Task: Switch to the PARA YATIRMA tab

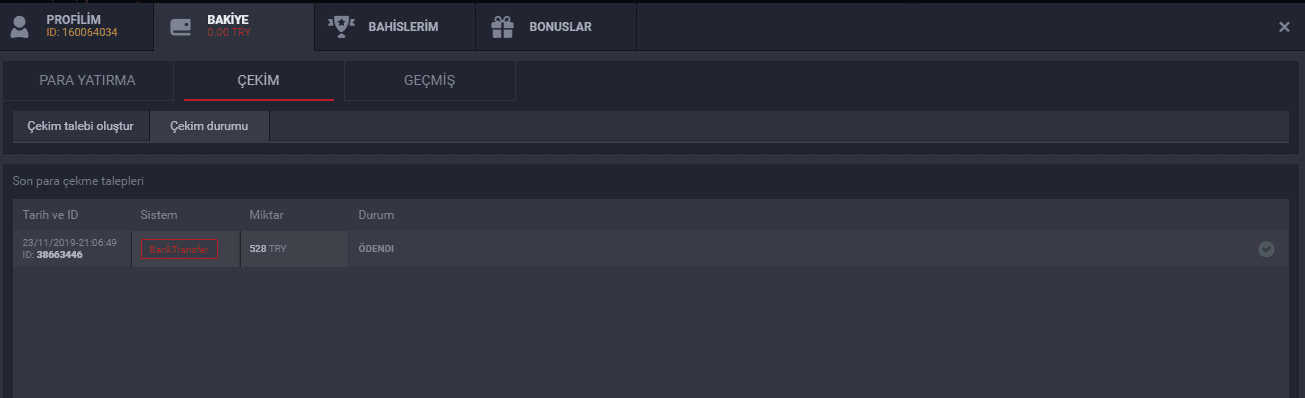Action: pos(87,81)
